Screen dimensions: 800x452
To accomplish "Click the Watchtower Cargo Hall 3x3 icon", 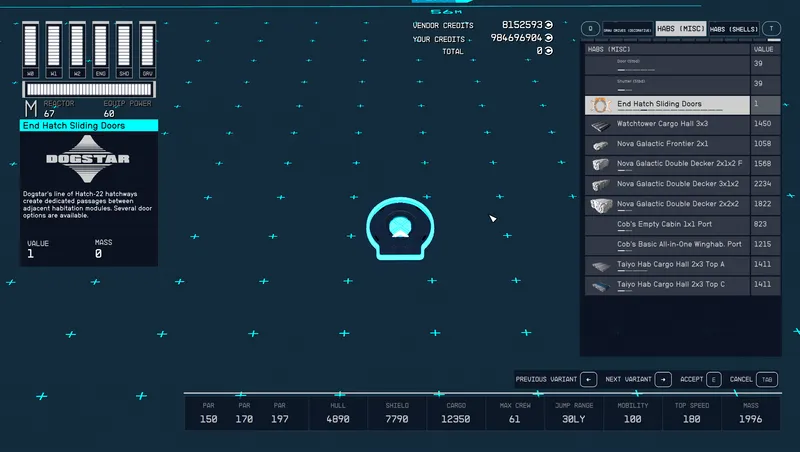I will click(x=600, y=125).
